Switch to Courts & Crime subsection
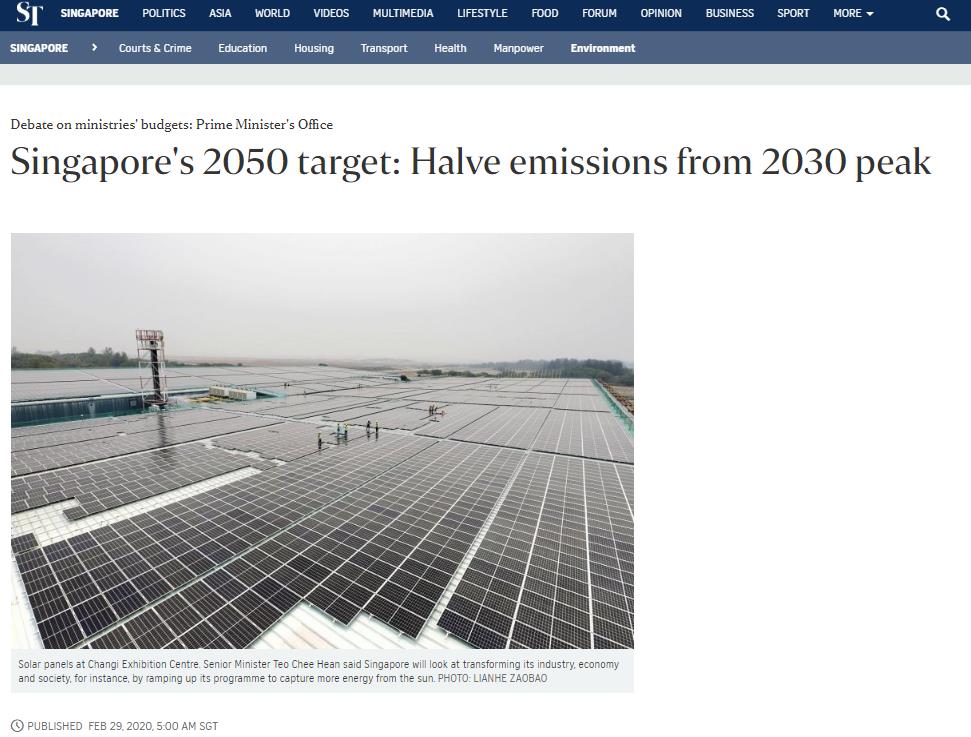 (155, 48)
